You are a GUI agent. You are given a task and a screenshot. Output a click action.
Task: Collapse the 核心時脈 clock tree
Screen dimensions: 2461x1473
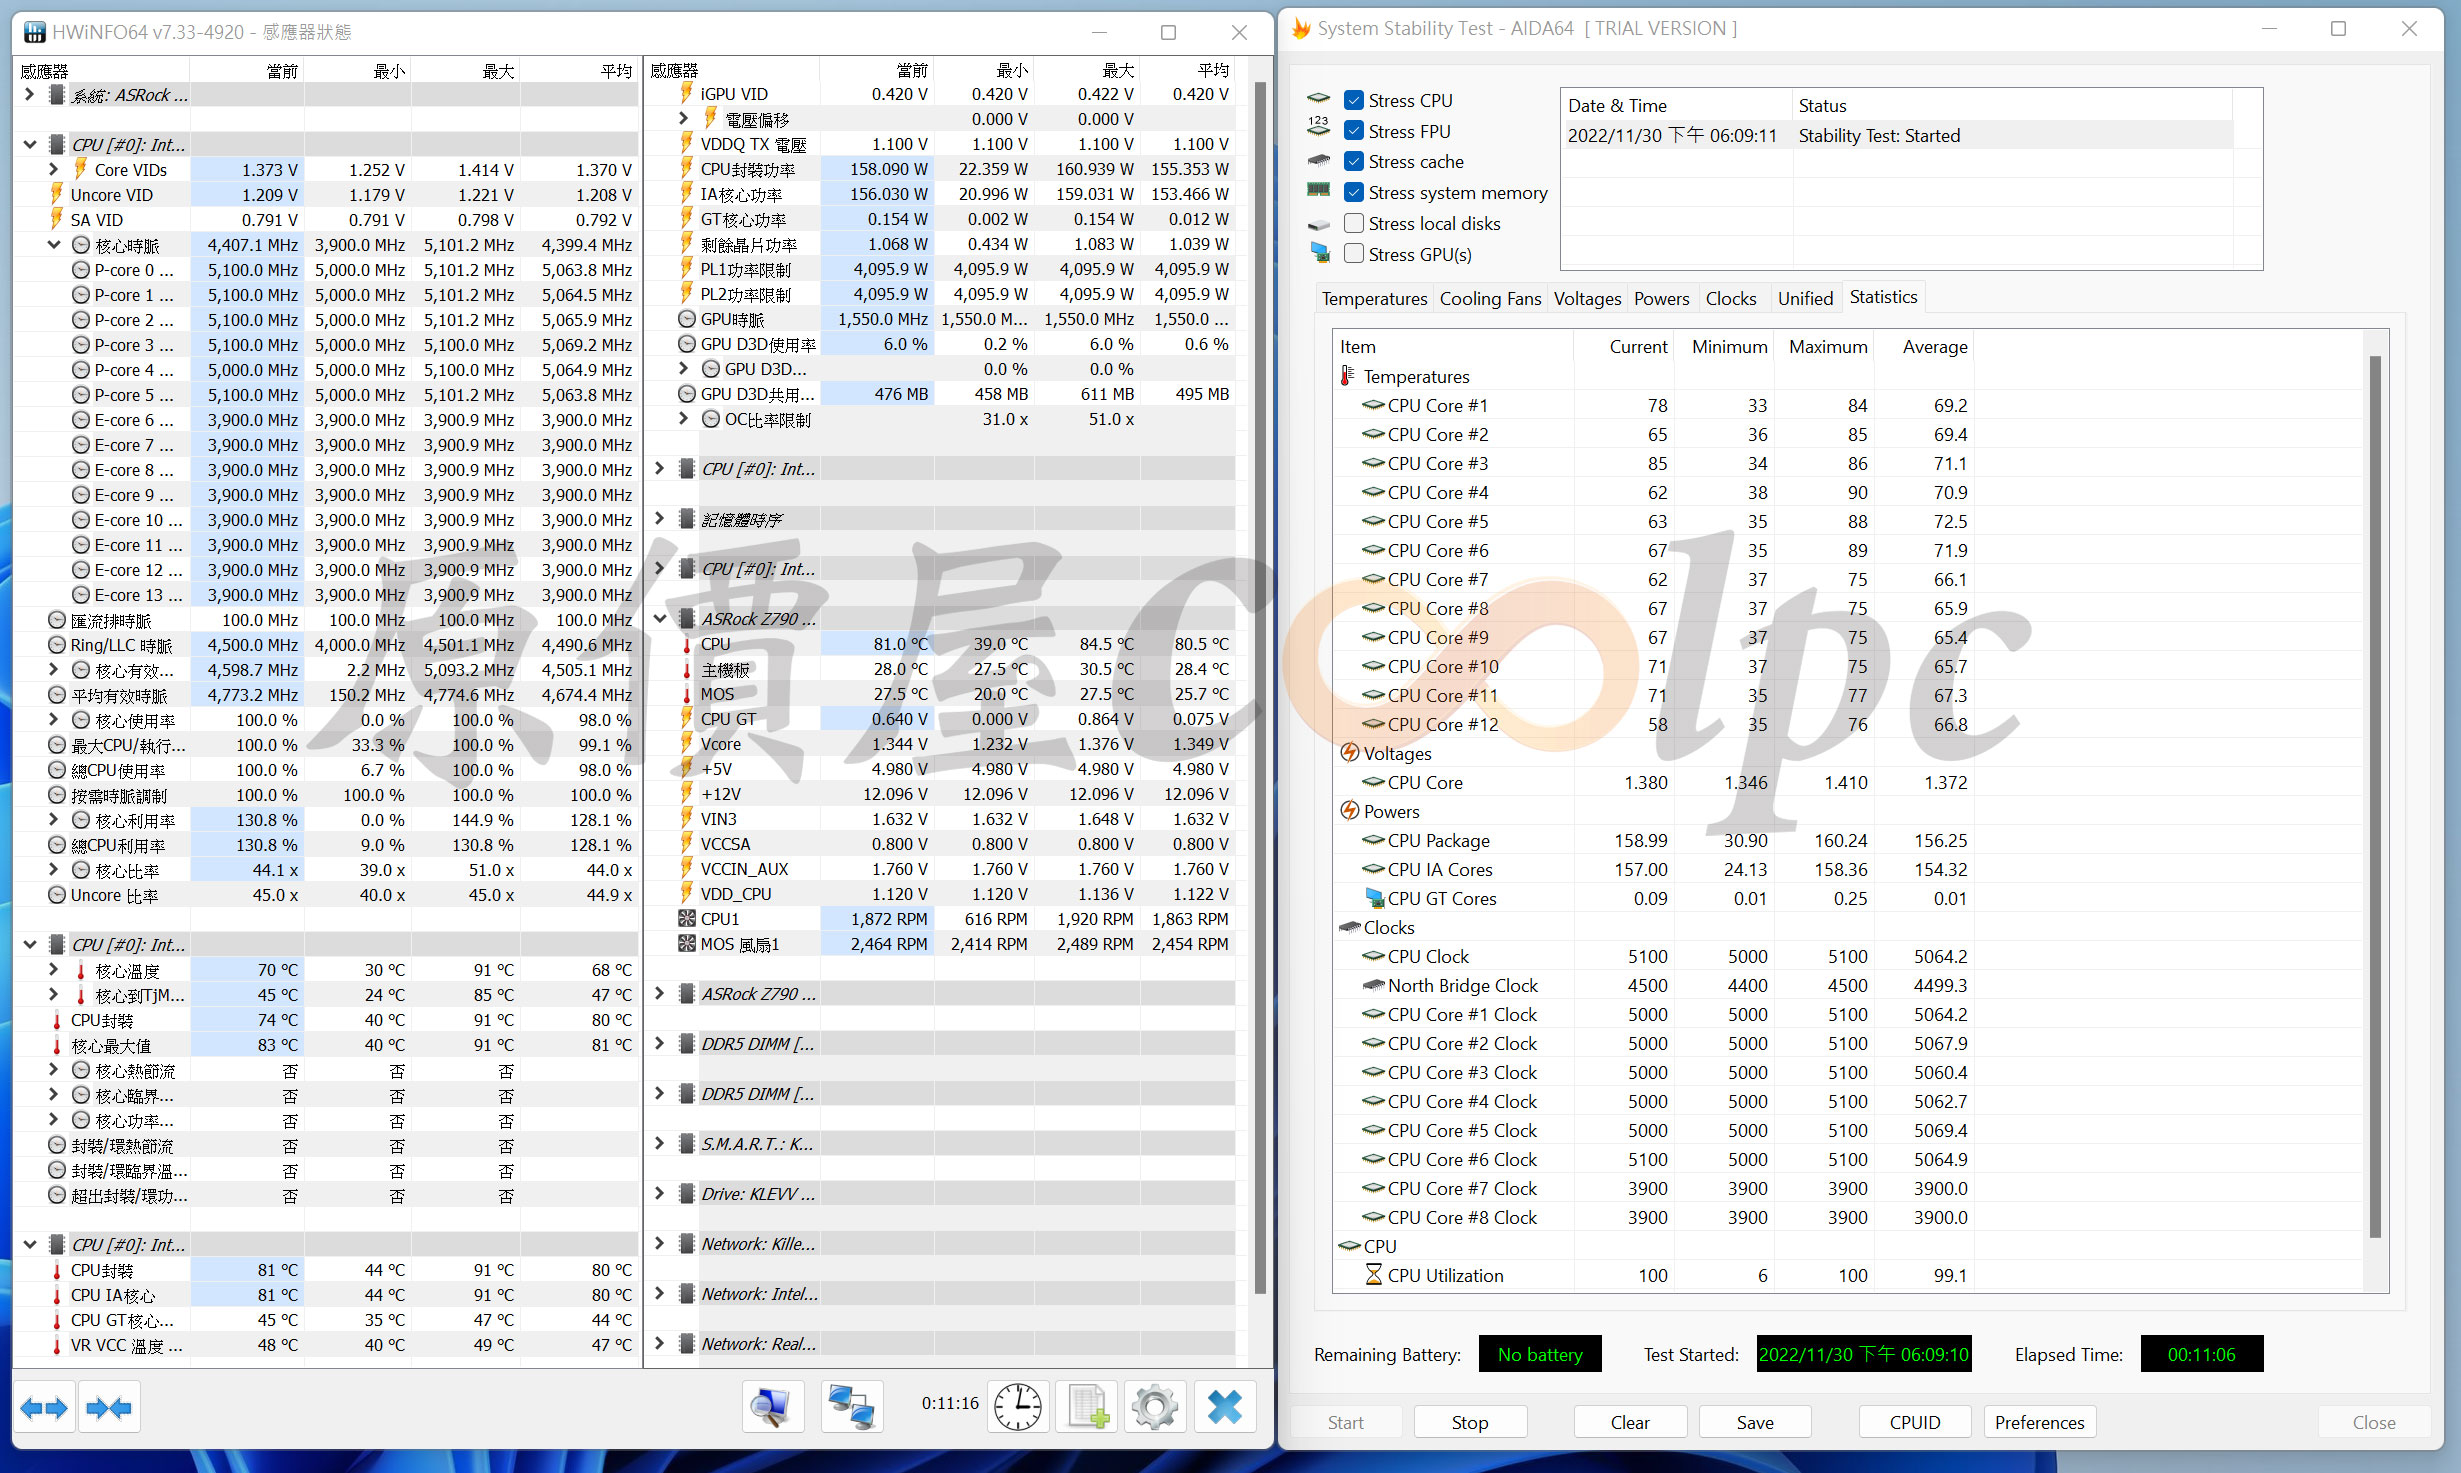tap(54, 245)
